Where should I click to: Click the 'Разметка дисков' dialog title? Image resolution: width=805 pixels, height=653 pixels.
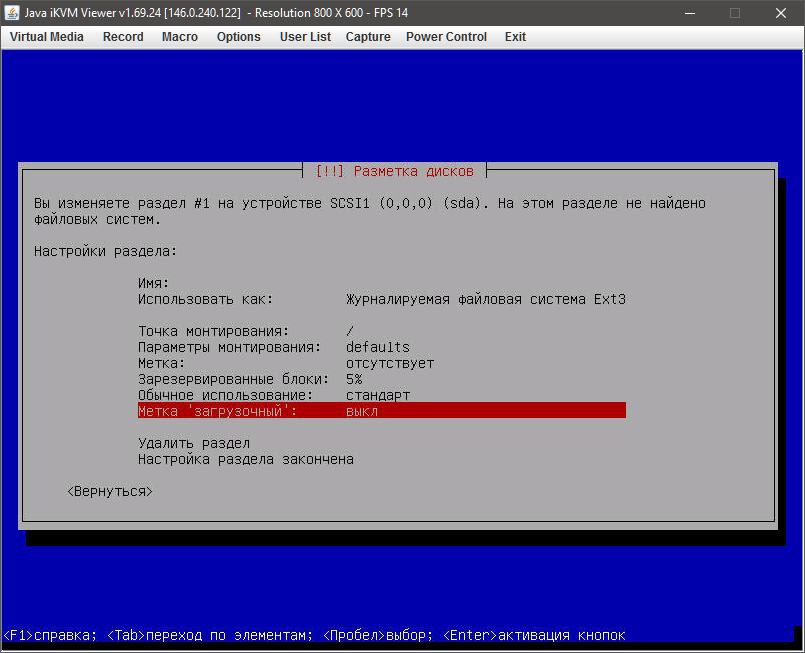tap(394, 171)
